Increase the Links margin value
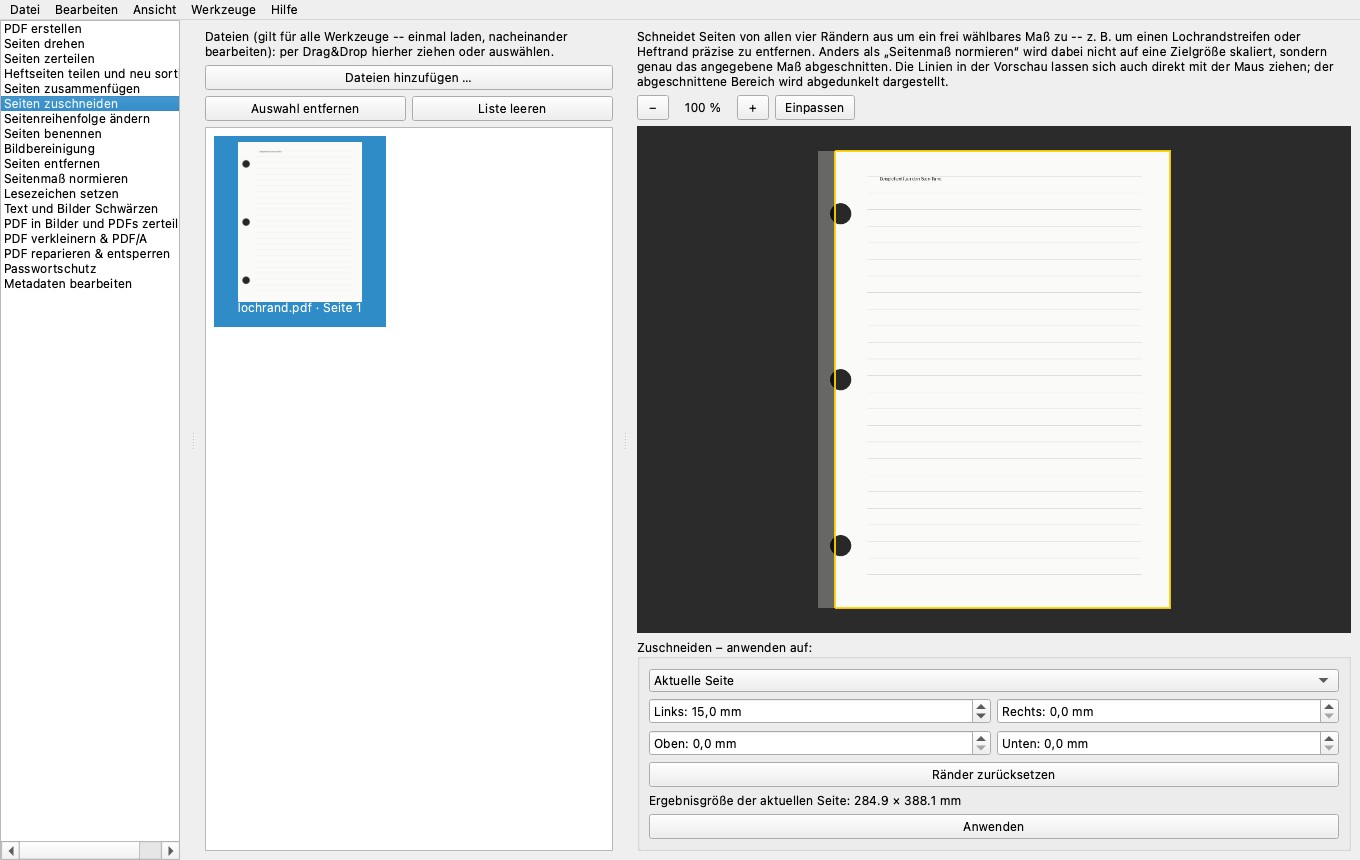This screenshot has width=1360, height=860. (x=981, y=706)
